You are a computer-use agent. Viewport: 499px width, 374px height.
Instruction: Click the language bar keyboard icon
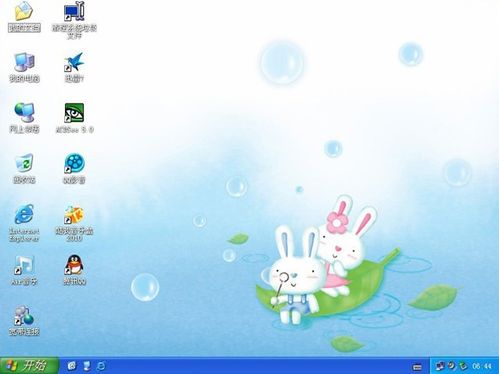(417, 367)
